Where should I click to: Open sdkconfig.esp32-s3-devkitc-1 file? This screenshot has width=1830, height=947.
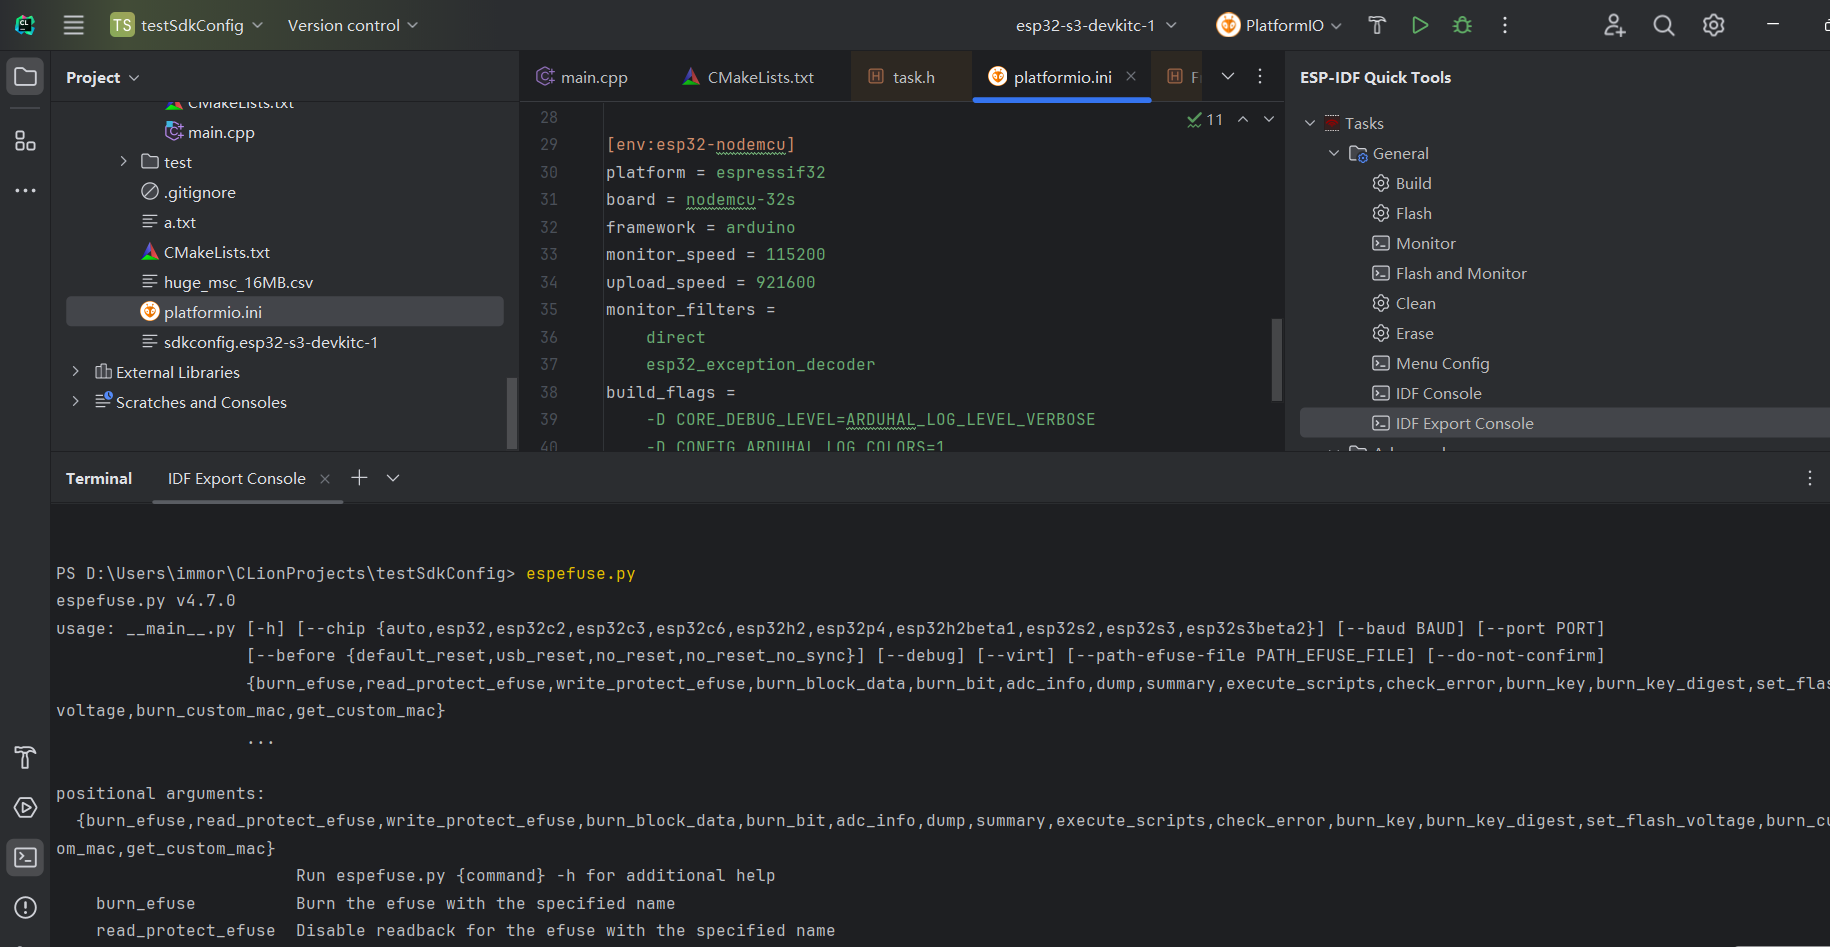point(259,342)
